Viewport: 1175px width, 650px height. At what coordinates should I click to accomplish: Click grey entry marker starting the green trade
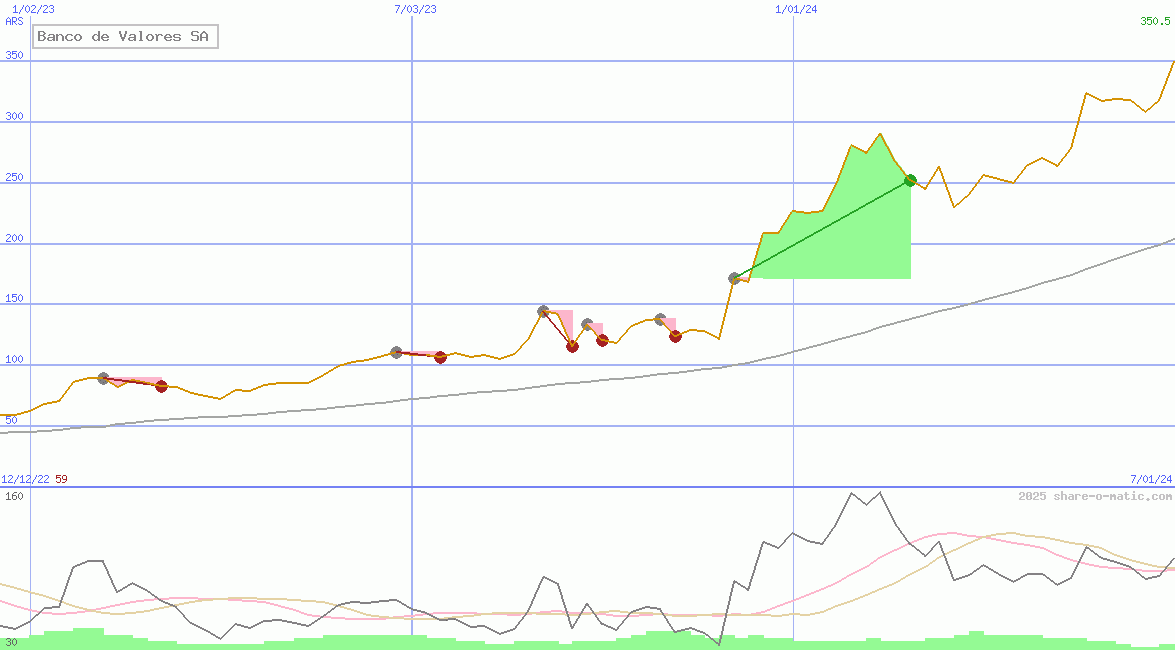click(734, 278)
